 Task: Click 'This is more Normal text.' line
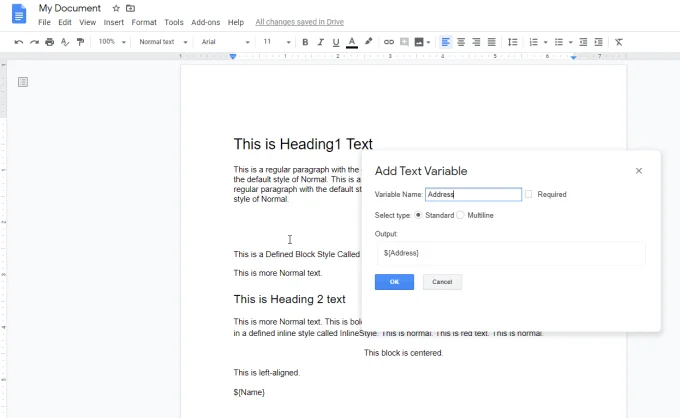278,273
